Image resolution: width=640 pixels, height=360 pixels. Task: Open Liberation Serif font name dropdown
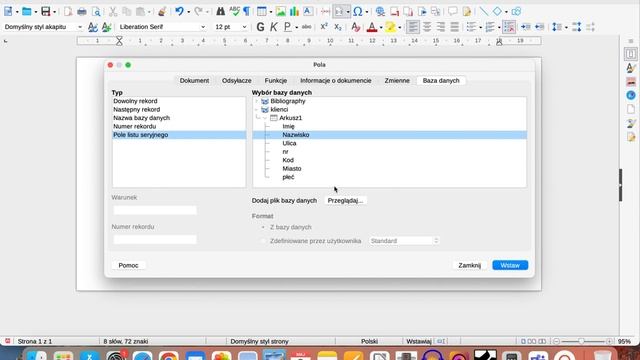click(203, 27)
